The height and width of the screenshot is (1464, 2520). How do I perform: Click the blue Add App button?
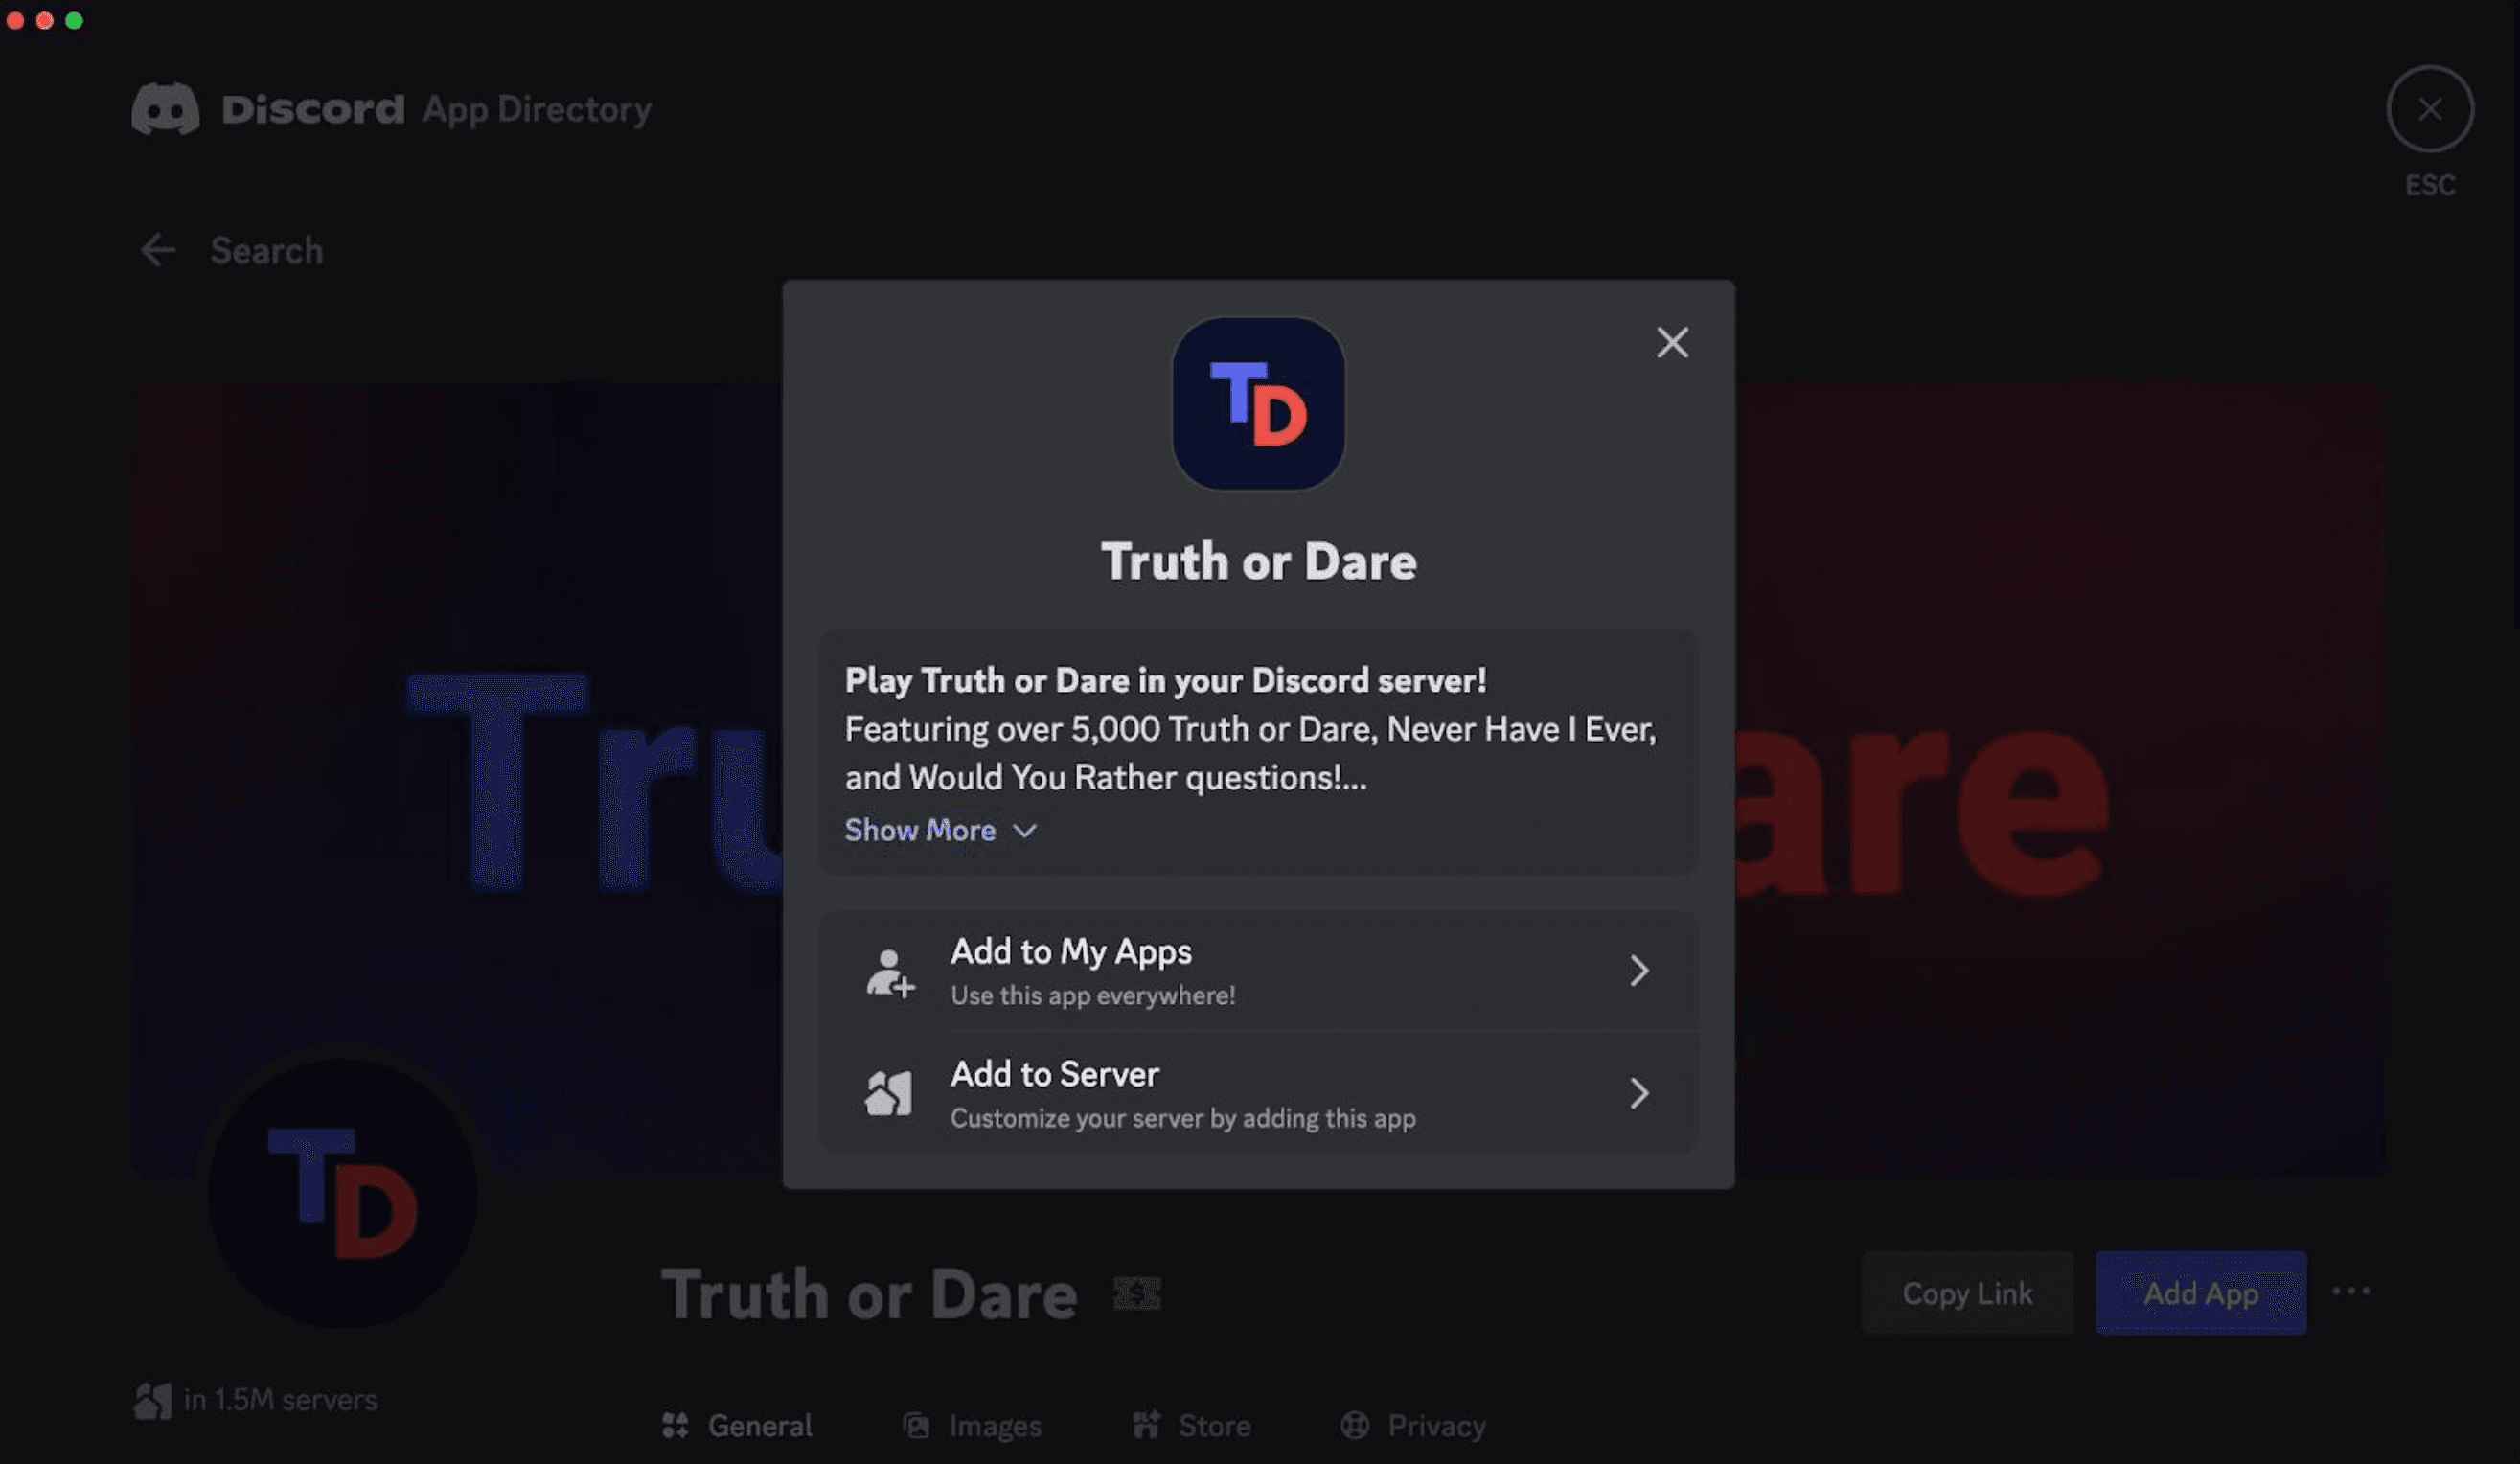click(x=2201, y=1293)
